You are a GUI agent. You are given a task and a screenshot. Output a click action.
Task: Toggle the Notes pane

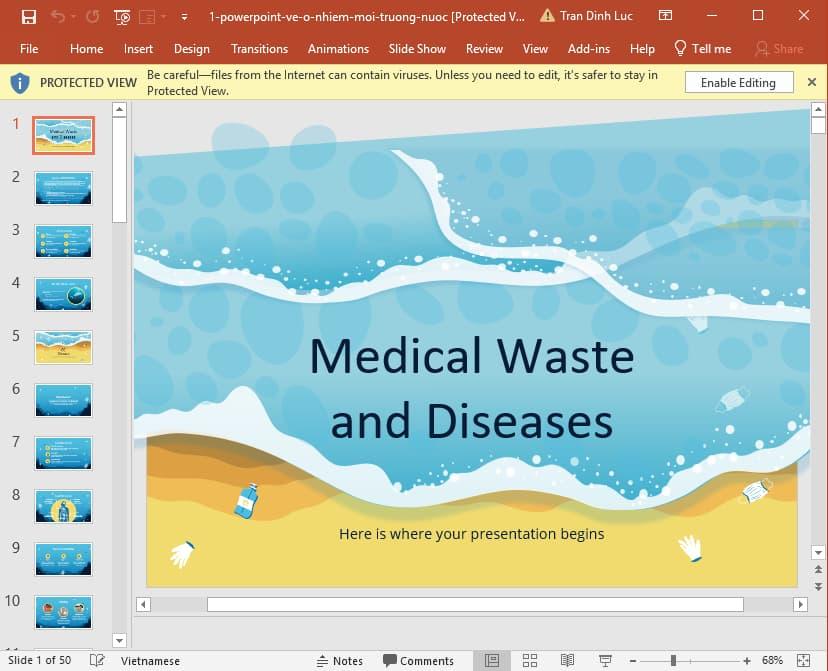click(x=340, y=660)
